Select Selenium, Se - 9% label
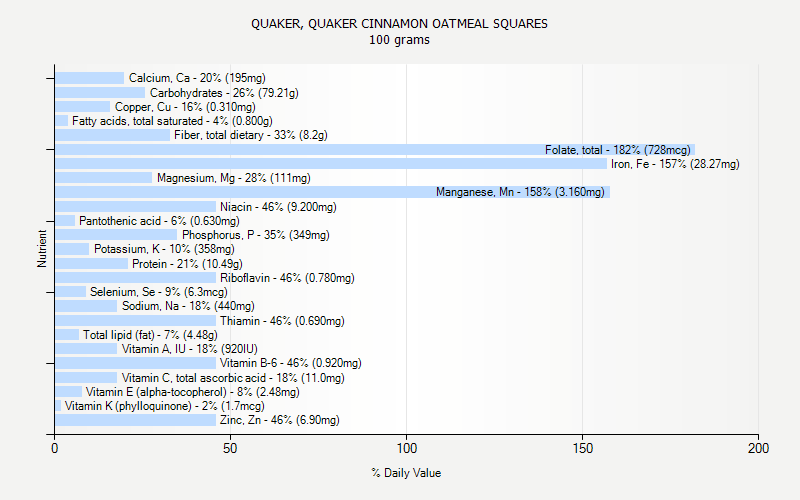The image size is (800, 500). coord(159,292)
